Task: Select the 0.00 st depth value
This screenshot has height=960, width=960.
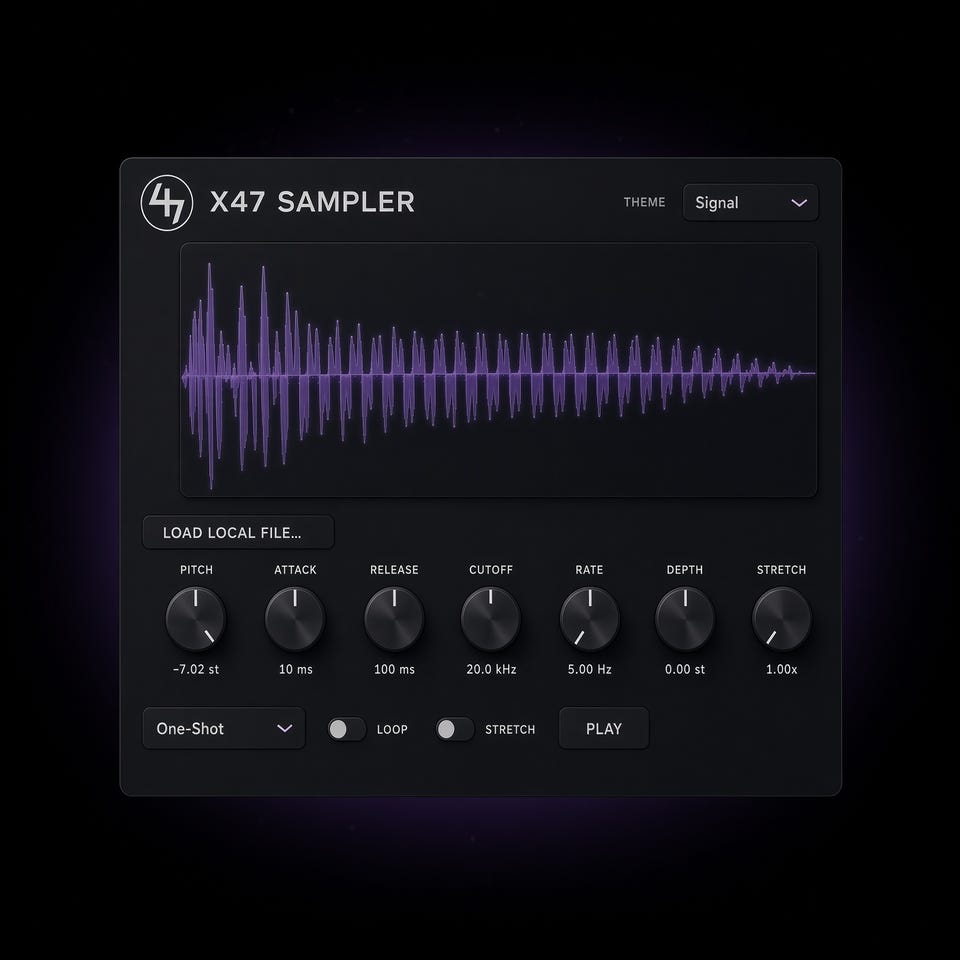Action: pyautogui.click(x=685, y=669)
